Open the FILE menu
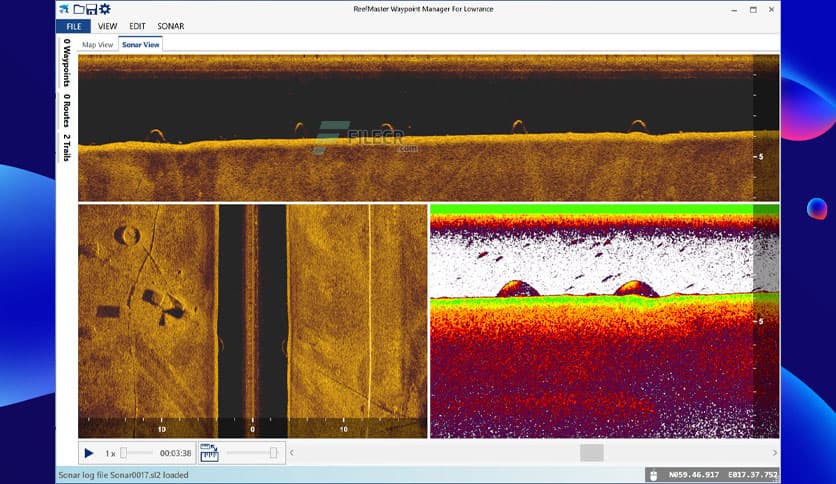This screenshot has width=836, height=484. tap(73, 26)
